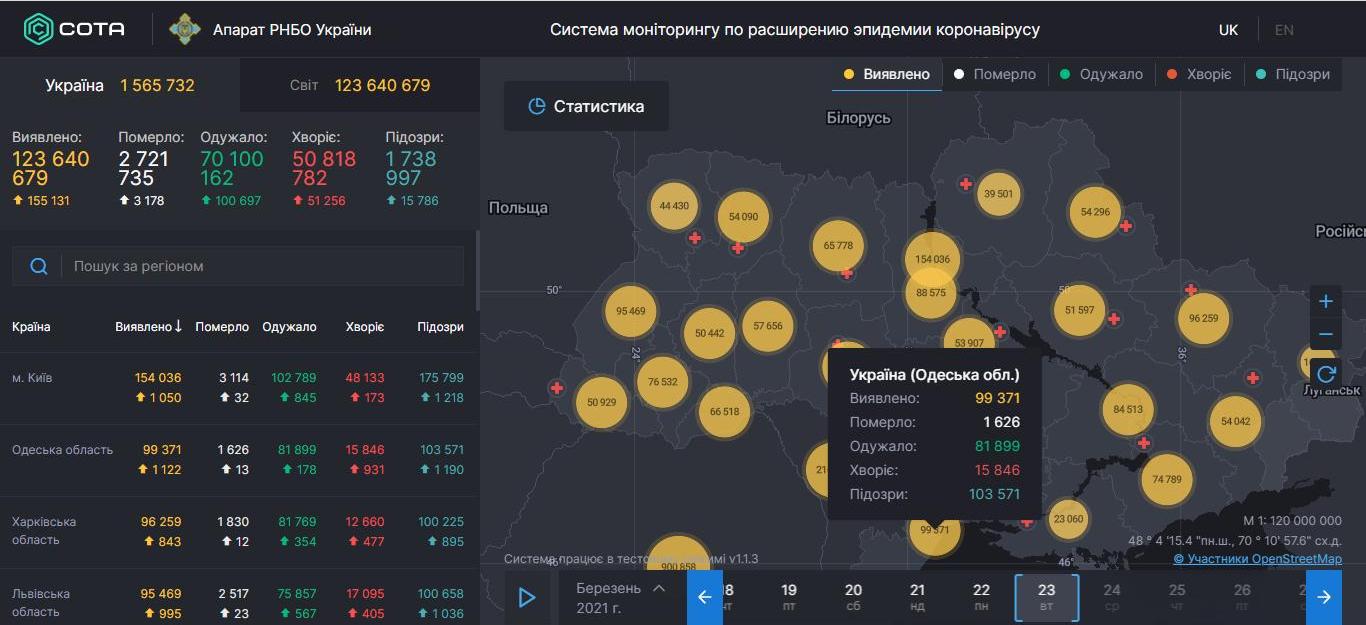The image size is (1366, 625).
Task: Go to previous dates with left arrow
Action: coord(704,597)
